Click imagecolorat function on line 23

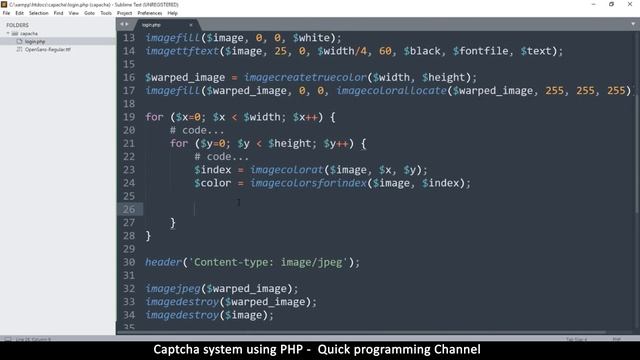287,170
